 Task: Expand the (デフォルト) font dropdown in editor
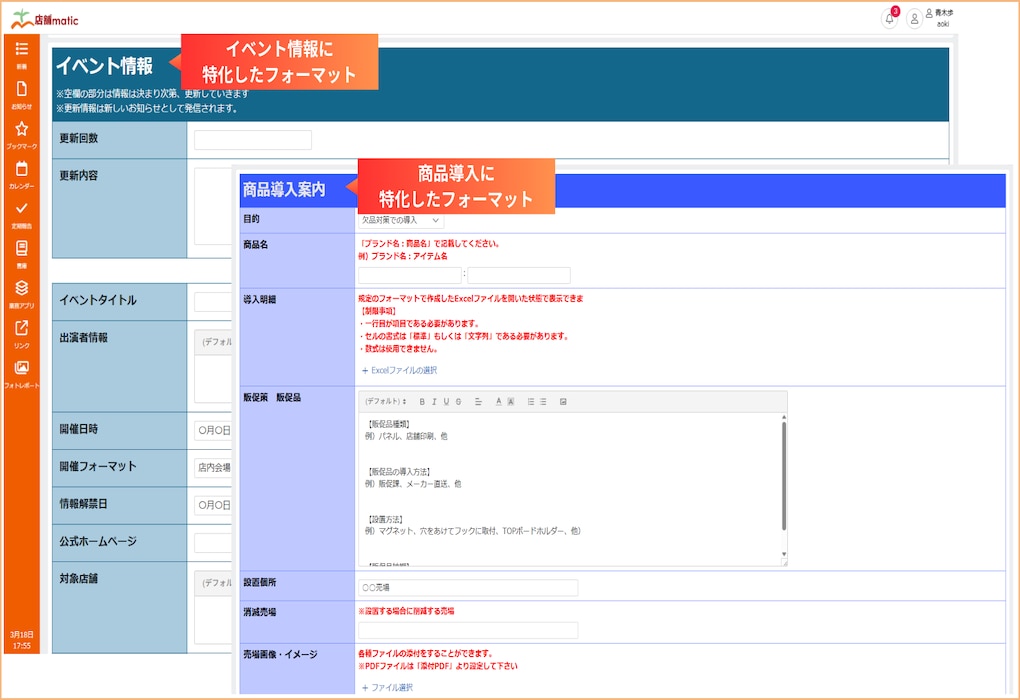(385, 402)
